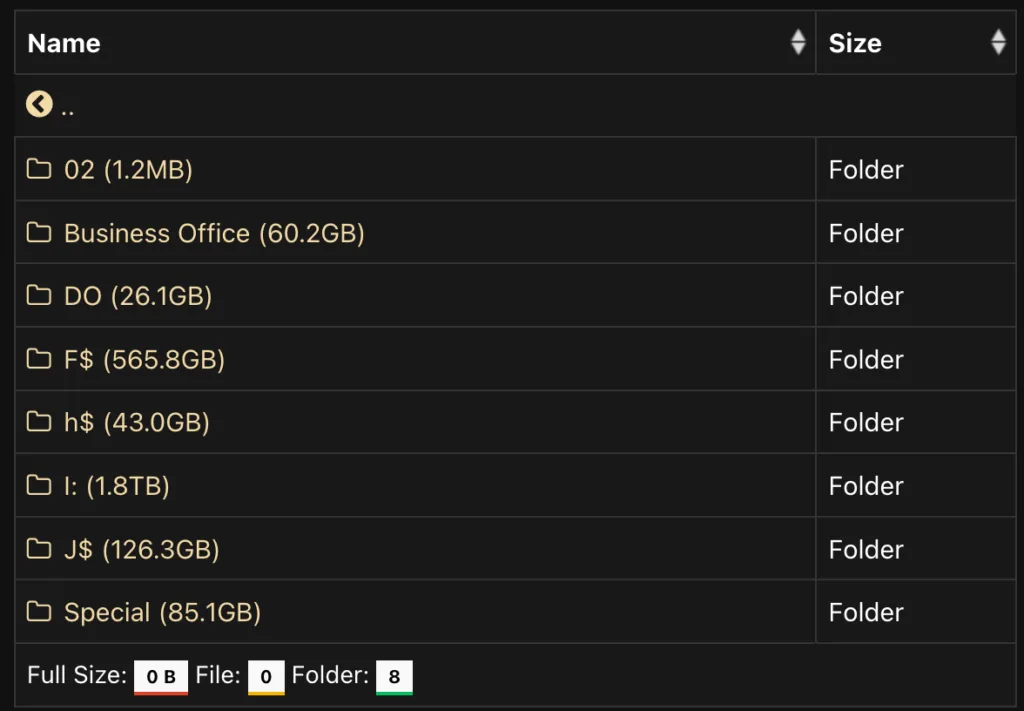
Task: Open the J$ (126.3GB) folder
Action: point(142,550)
